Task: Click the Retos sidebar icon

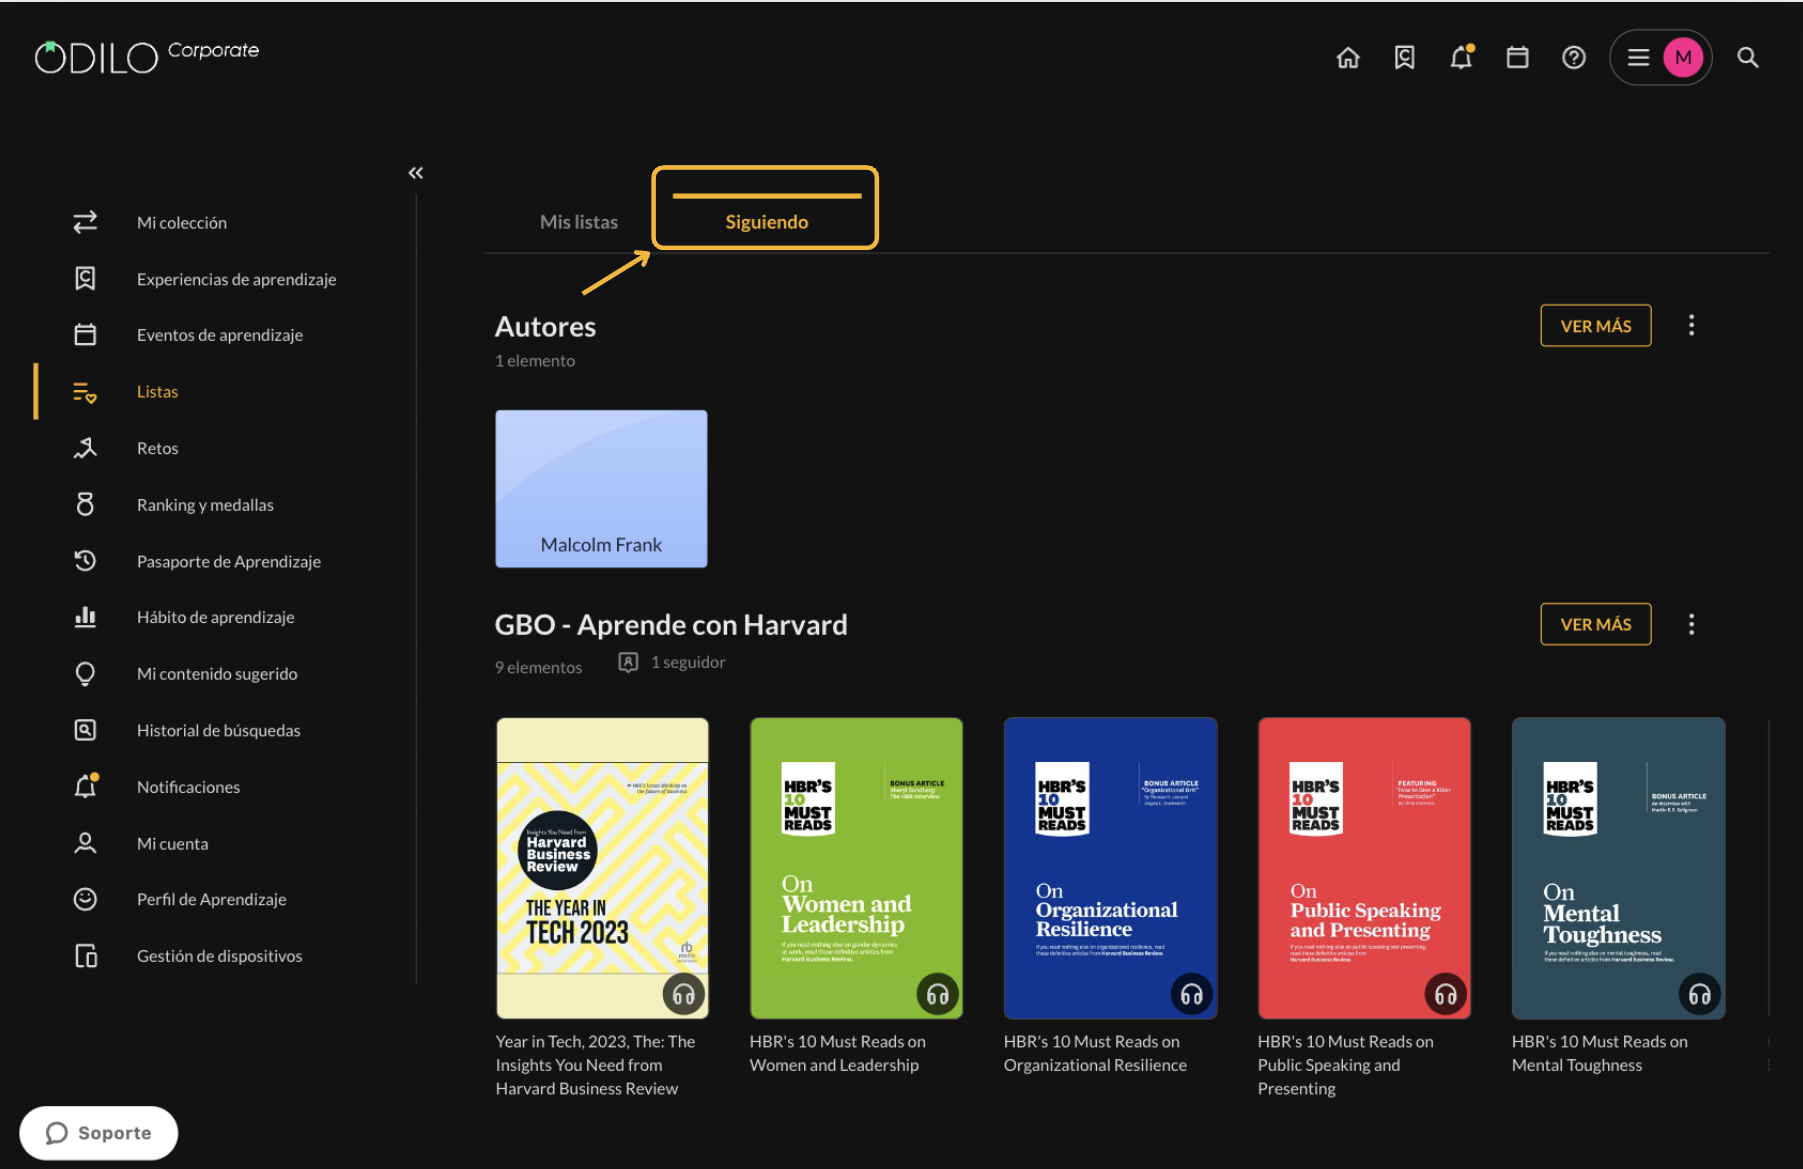Action: 85,448
